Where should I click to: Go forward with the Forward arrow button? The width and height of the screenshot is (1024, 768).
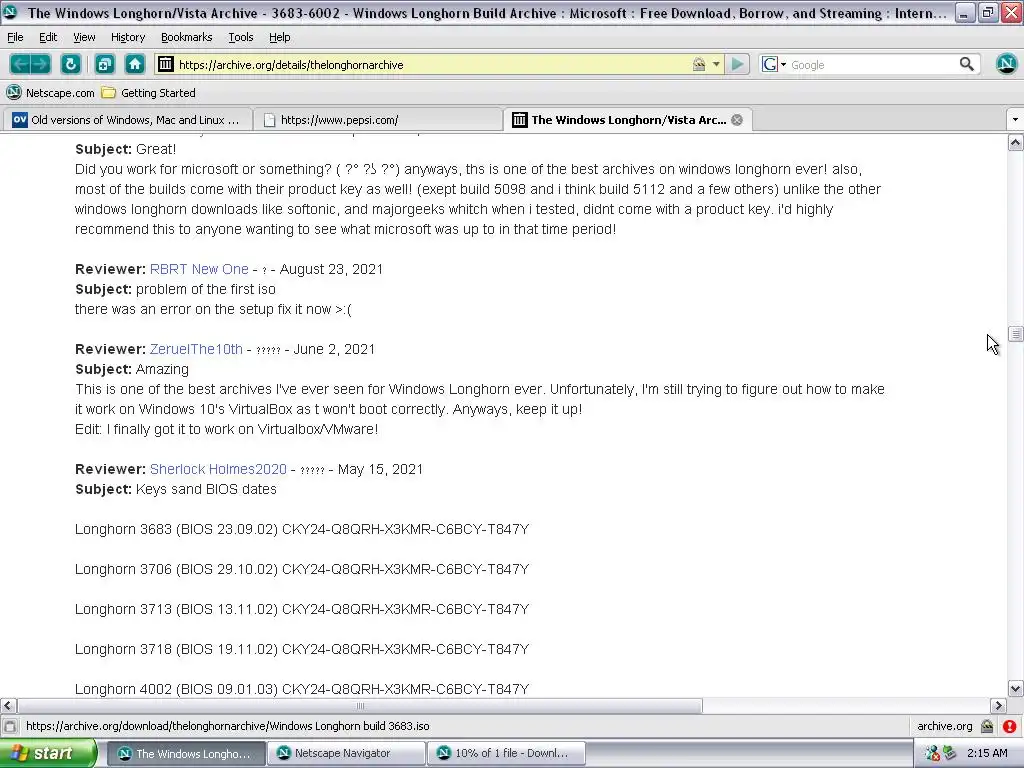click(x=40, y=64)
